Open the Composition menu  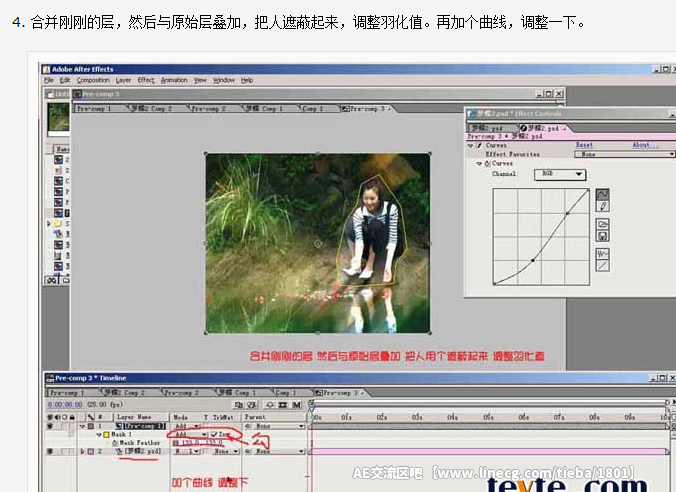[x=93, y=81]
